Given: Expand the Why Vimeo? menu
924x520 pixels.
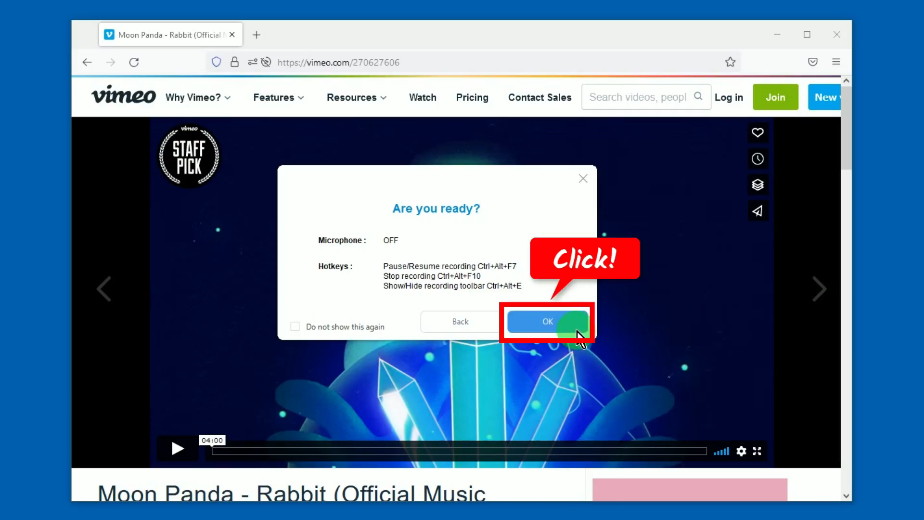Looking at the screenshot, I should (198, 97).
